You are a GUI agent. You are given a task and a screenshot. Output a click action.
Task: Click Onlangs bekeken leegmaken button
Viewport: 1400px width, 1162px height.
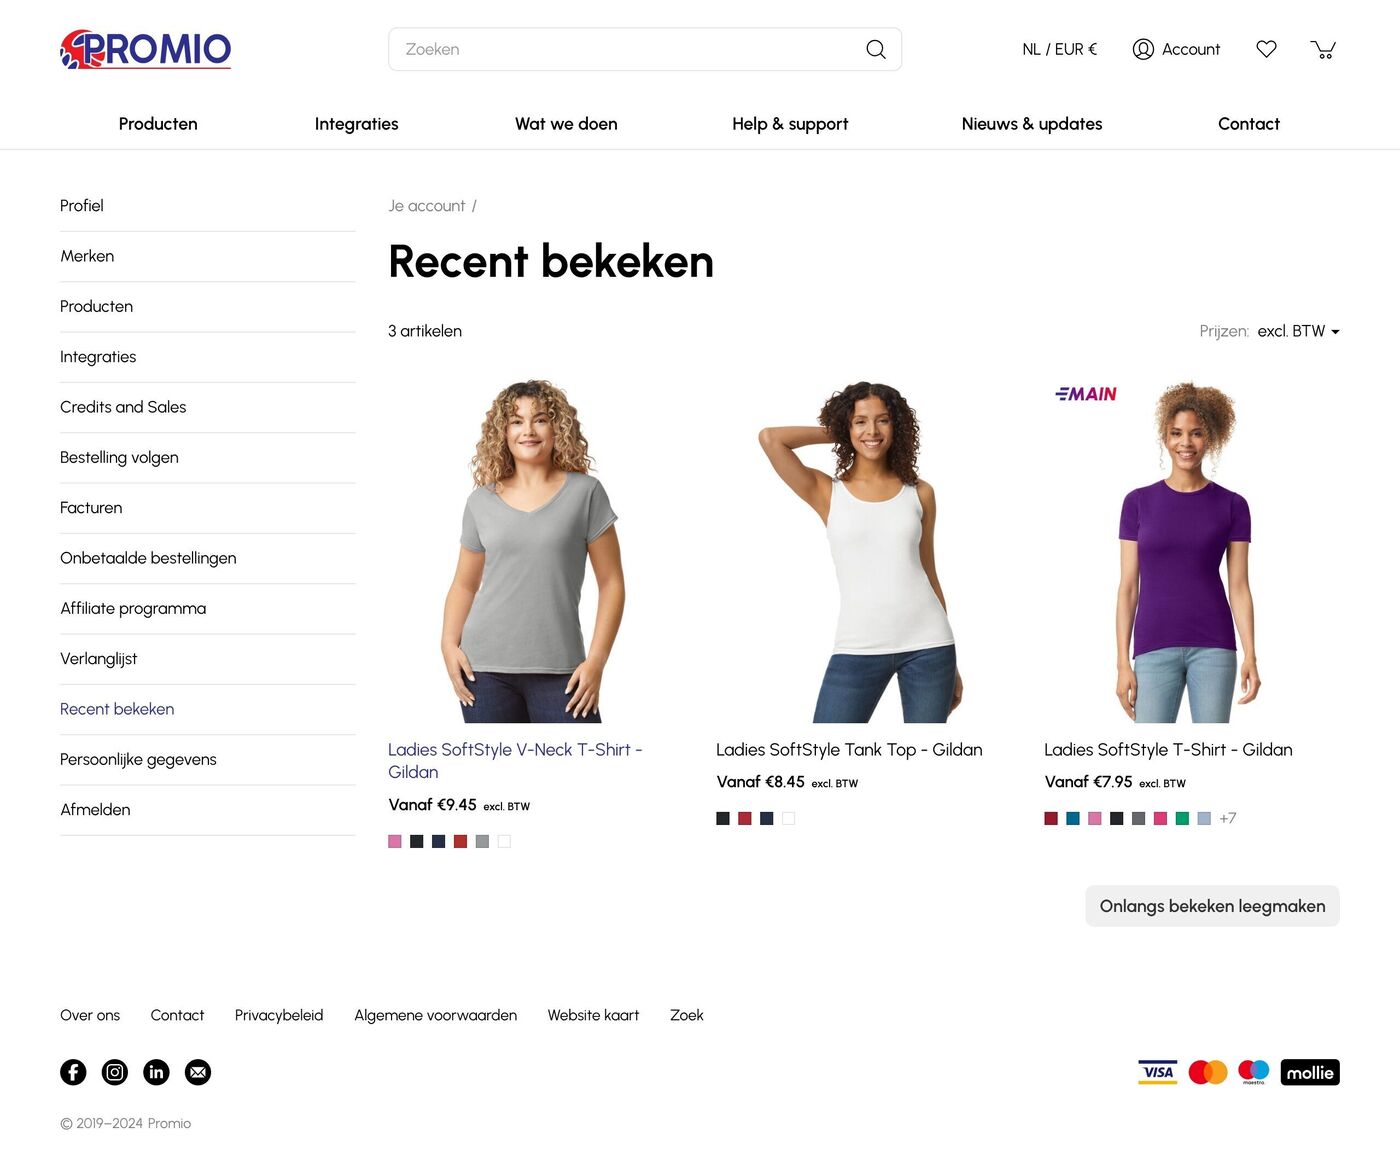click(x=1212, y=906)
